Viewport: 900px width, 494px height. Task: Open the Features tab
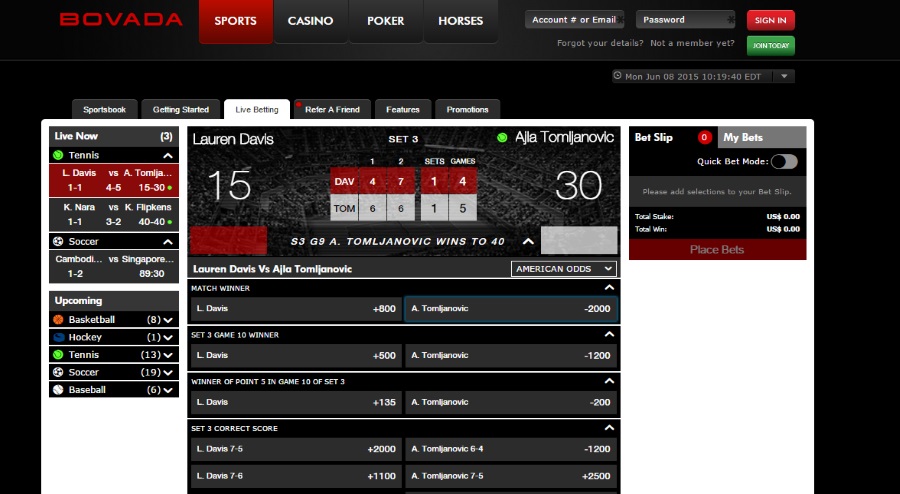point(402,109)
